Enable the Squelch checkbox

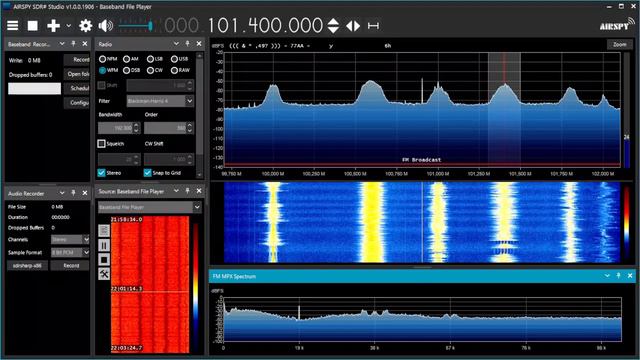pyautogui.click(x=102, y=144)
